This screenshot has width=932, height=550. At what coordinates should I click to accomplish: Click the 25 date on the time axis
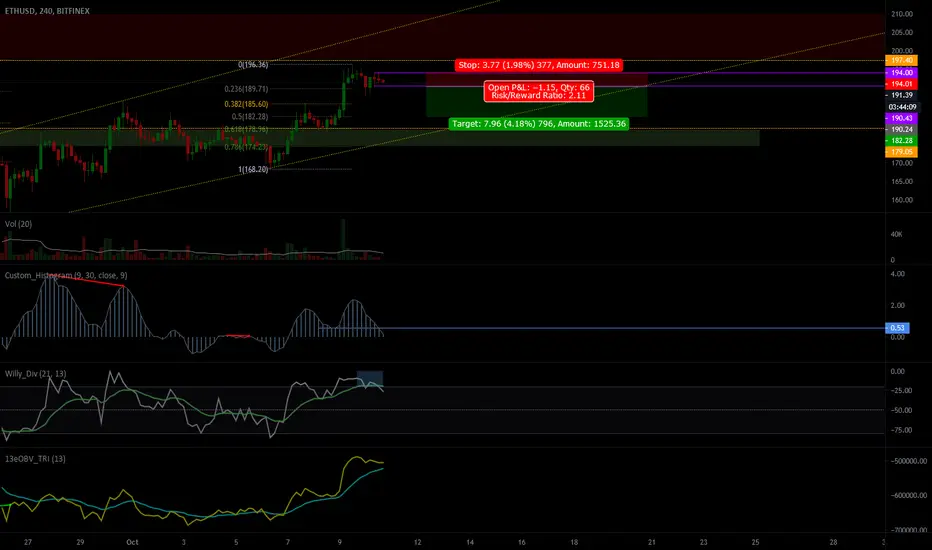[x=755, y=542]
